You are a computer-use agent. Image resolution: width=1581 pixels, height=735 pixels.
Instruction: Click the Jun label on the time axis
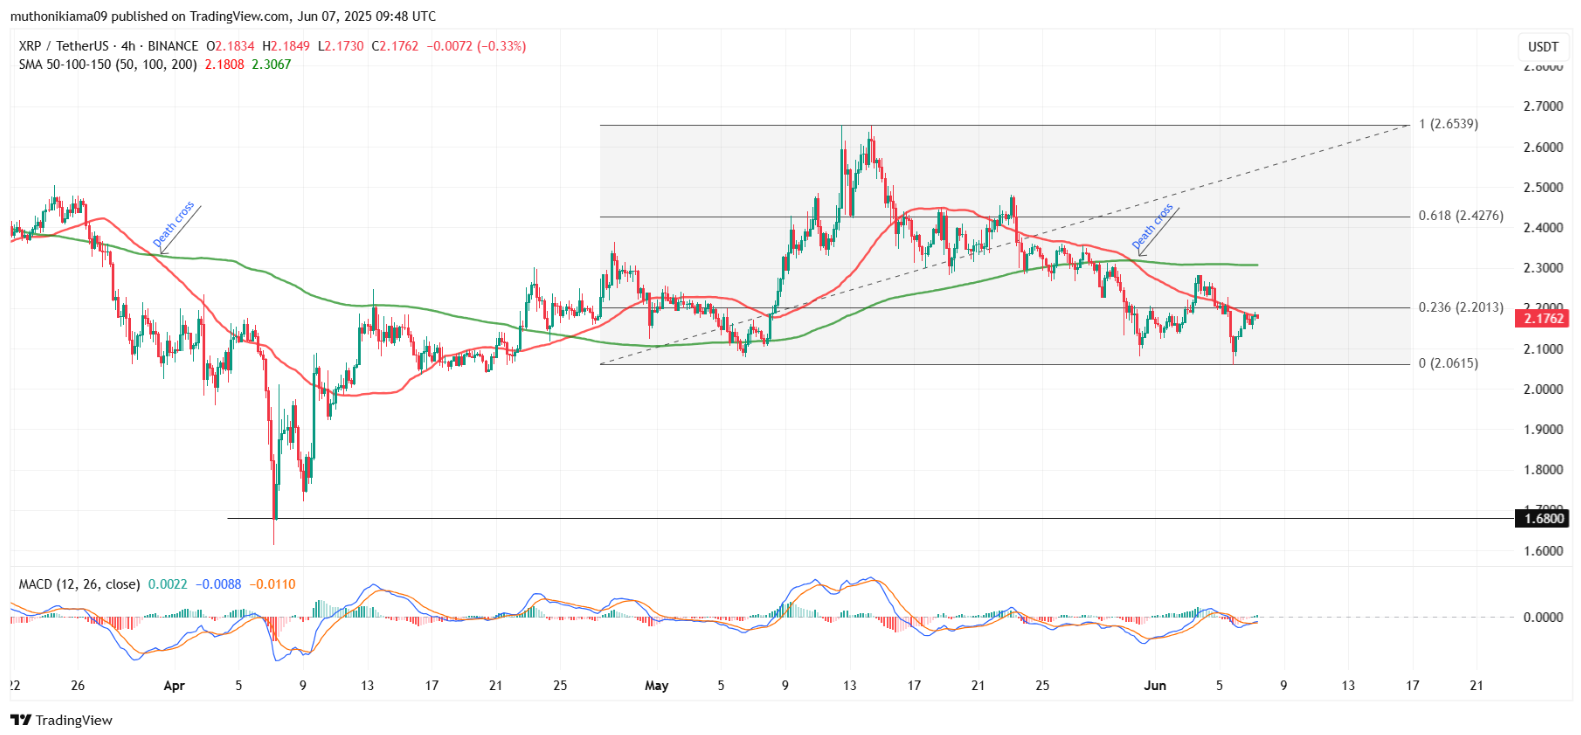coord(1155,685)
